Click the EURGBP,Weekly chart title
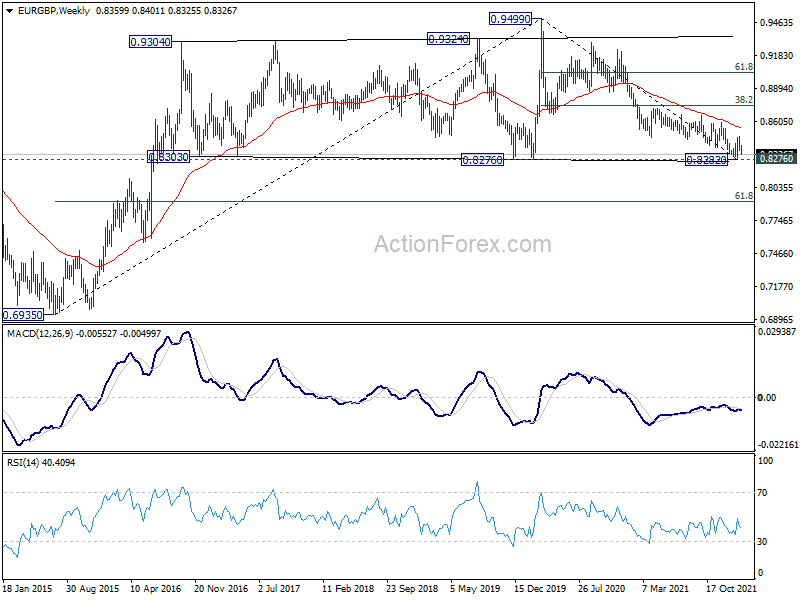The image size is (800, 600). [54, 10]
